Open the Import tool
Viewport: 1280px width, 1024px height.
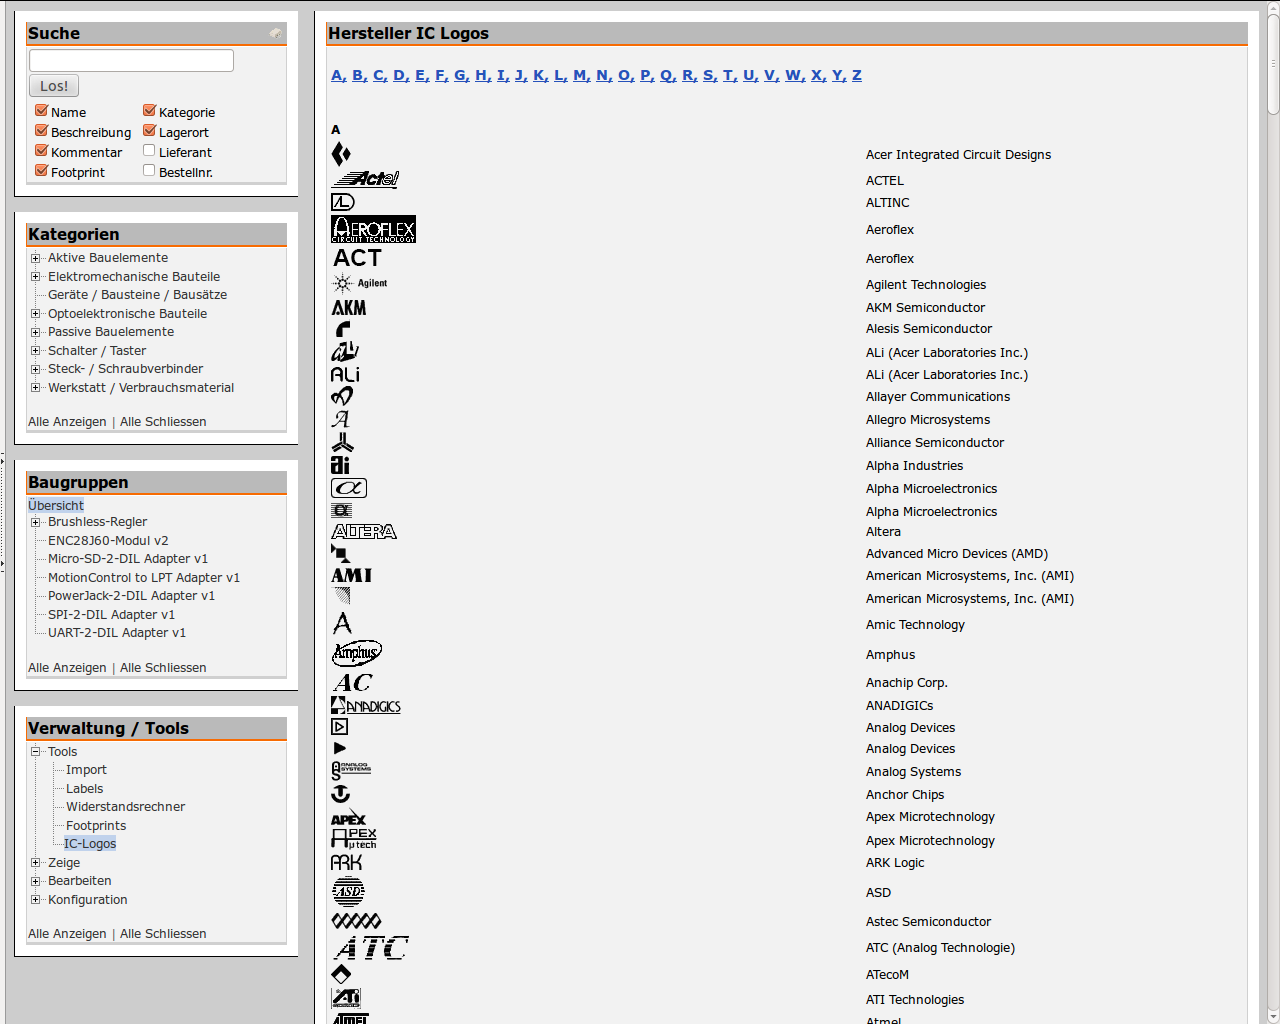86,770
